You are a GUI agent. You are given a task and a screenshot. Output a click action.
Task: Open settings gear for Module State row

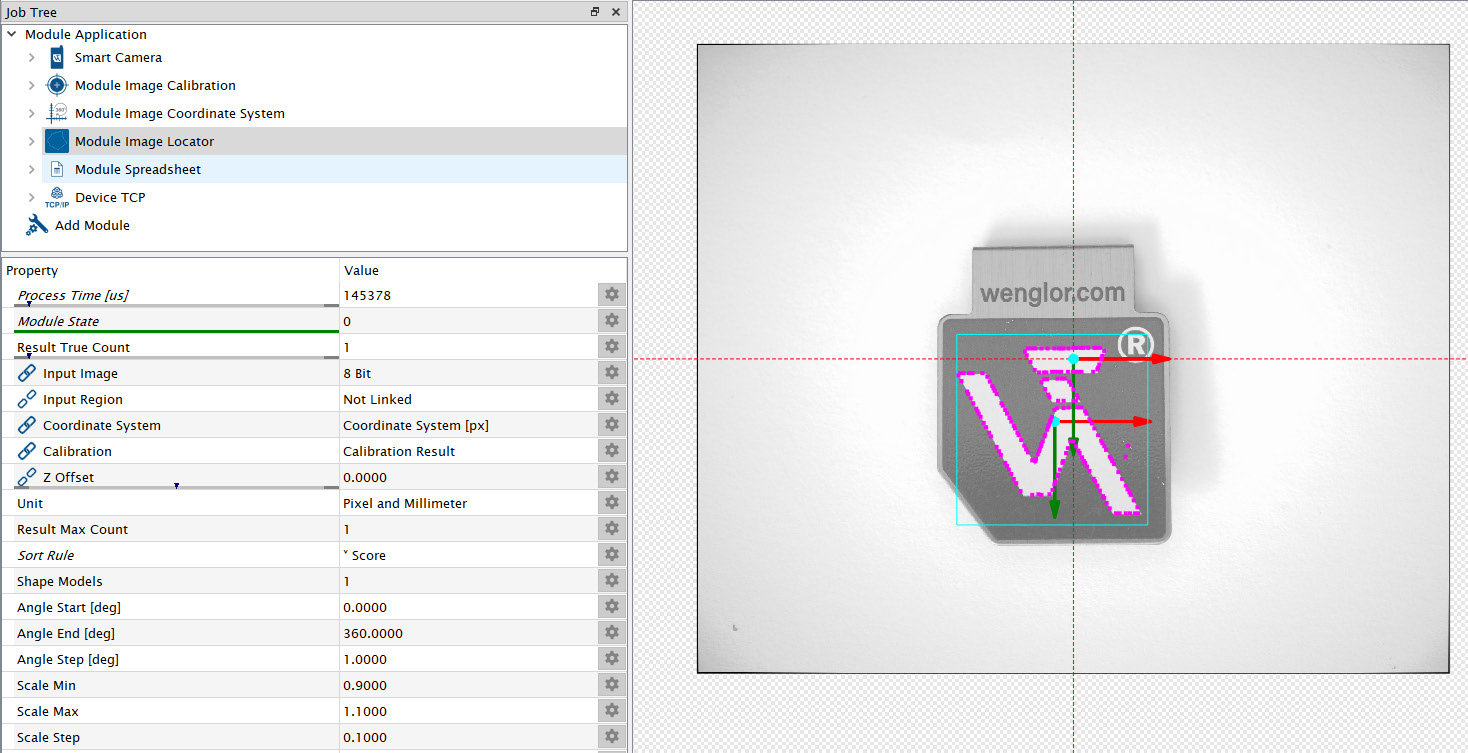612,321
